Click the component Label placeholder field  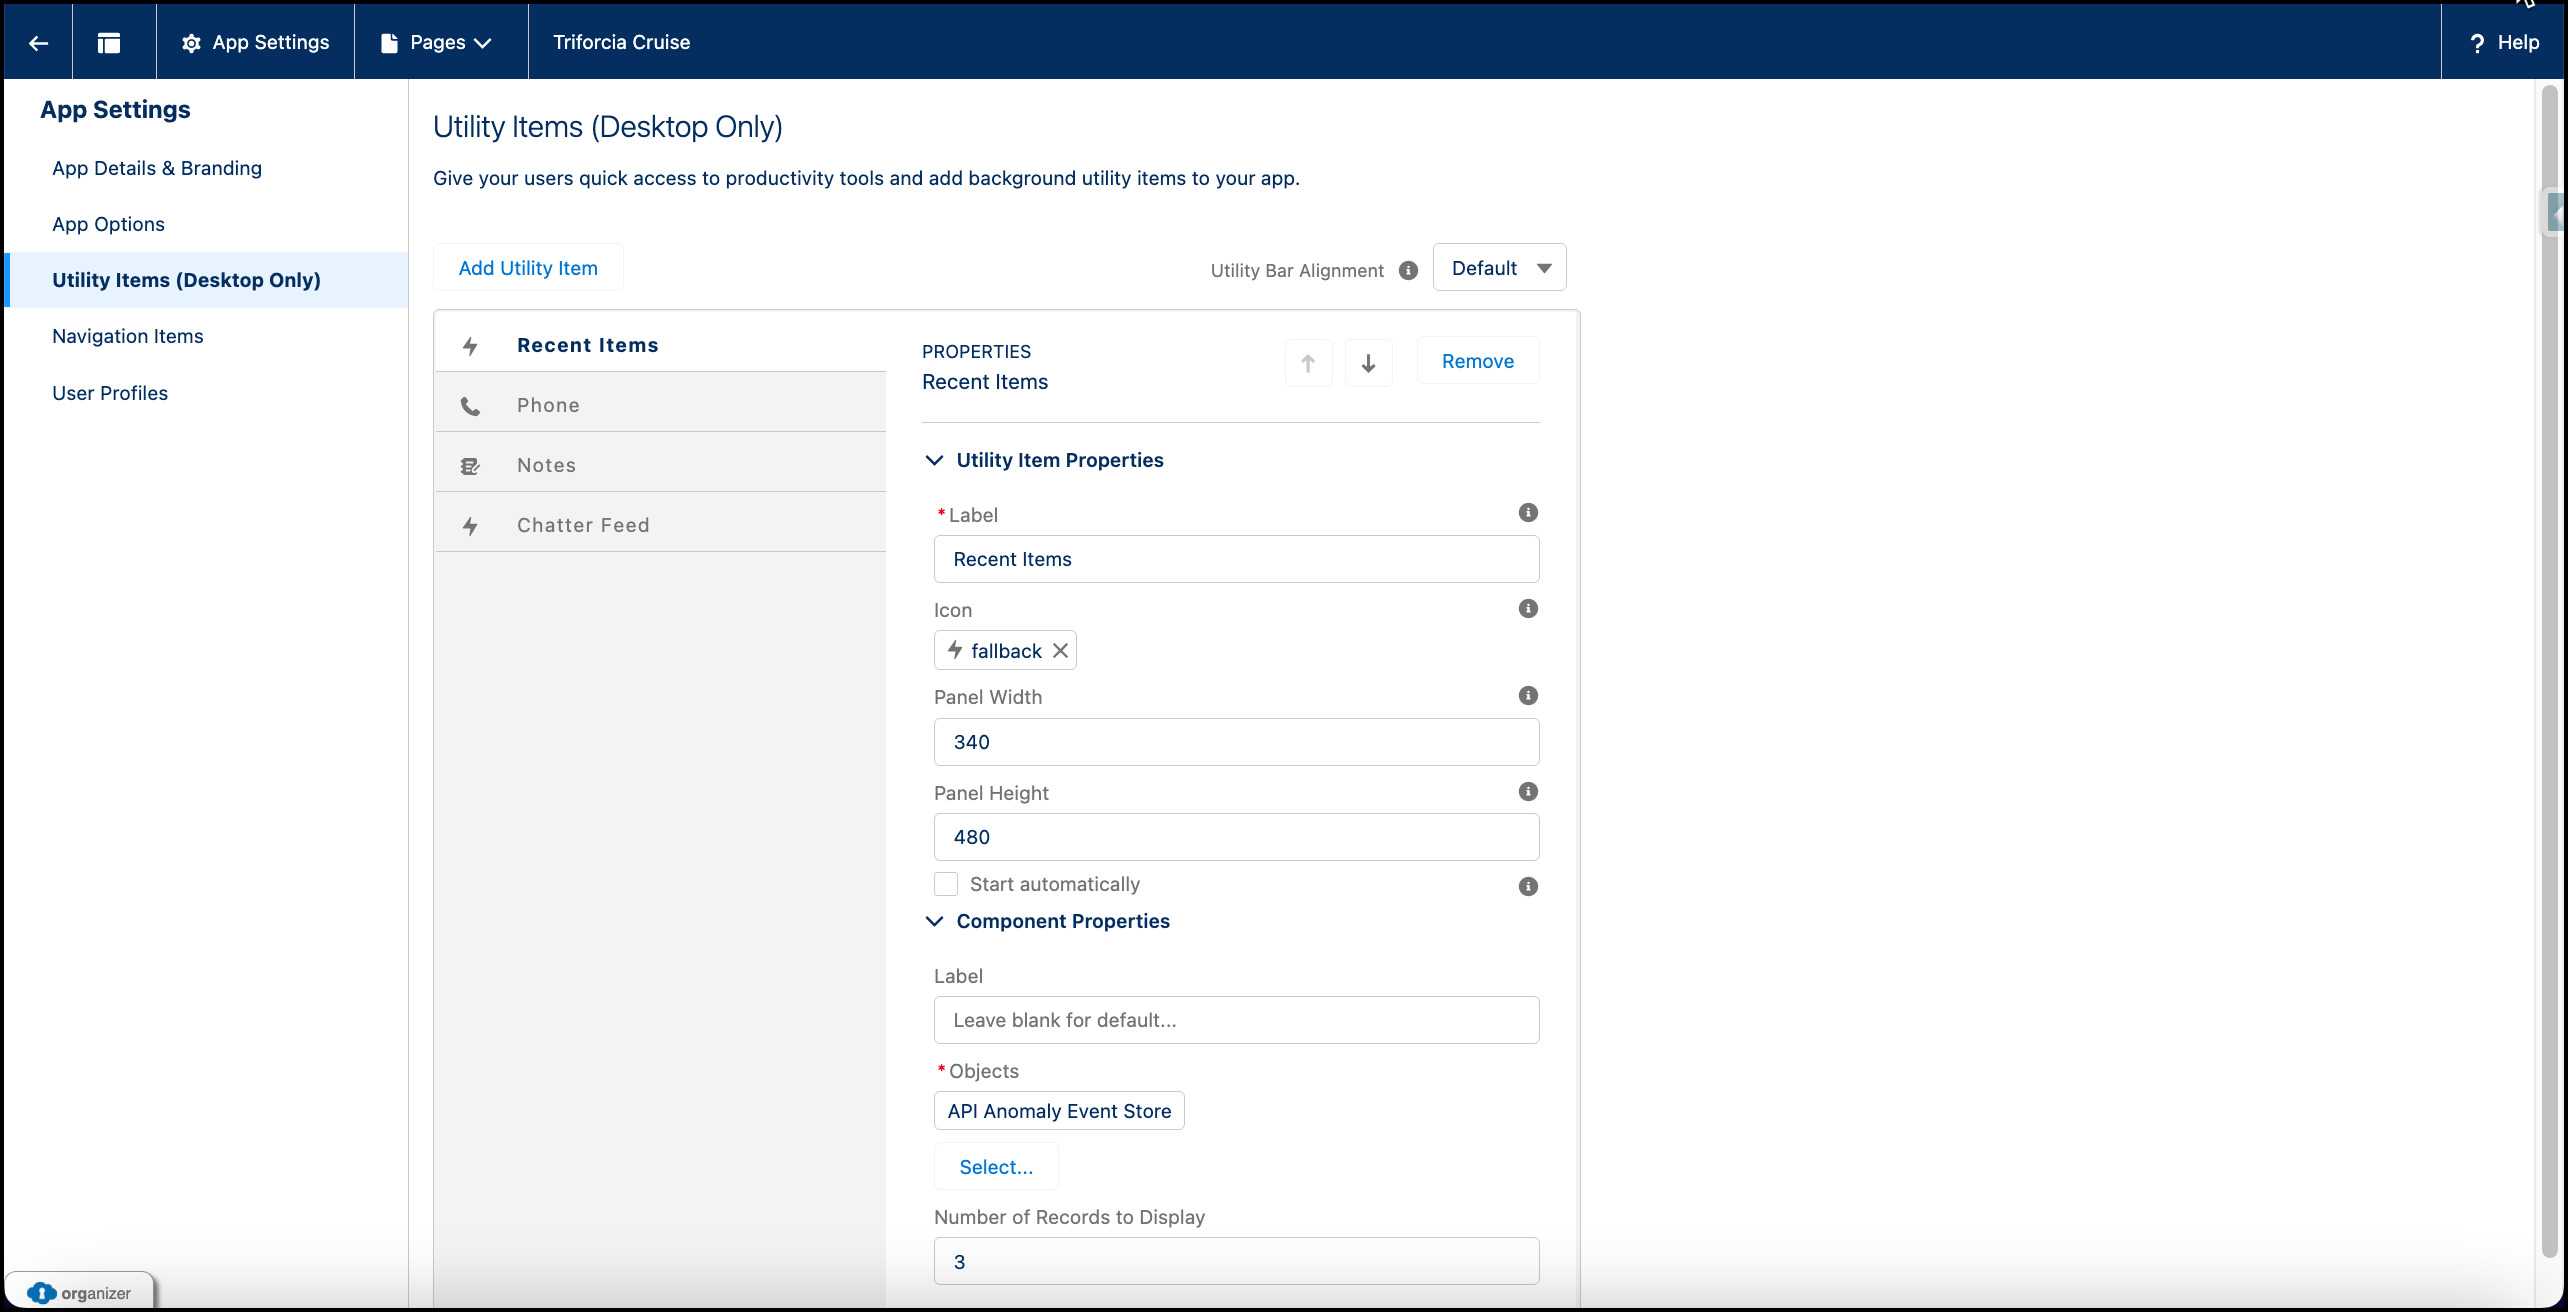click(x=1236, y=1020)
